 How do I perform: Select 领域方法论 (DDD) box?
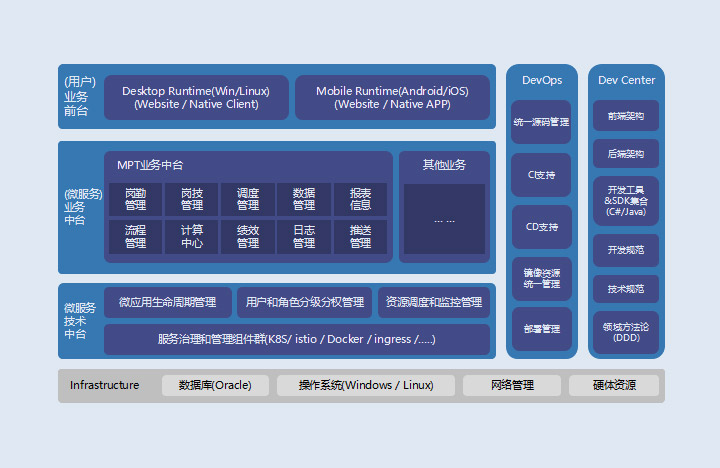(626, 332)
